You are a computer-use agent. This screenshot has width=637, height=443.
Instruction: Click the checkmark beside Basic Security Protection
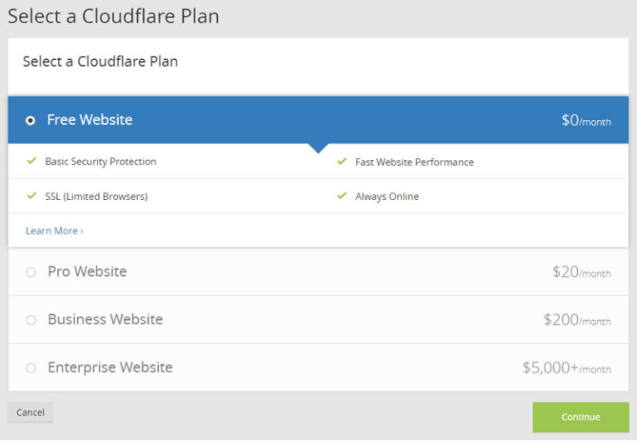tap(31, 161)
